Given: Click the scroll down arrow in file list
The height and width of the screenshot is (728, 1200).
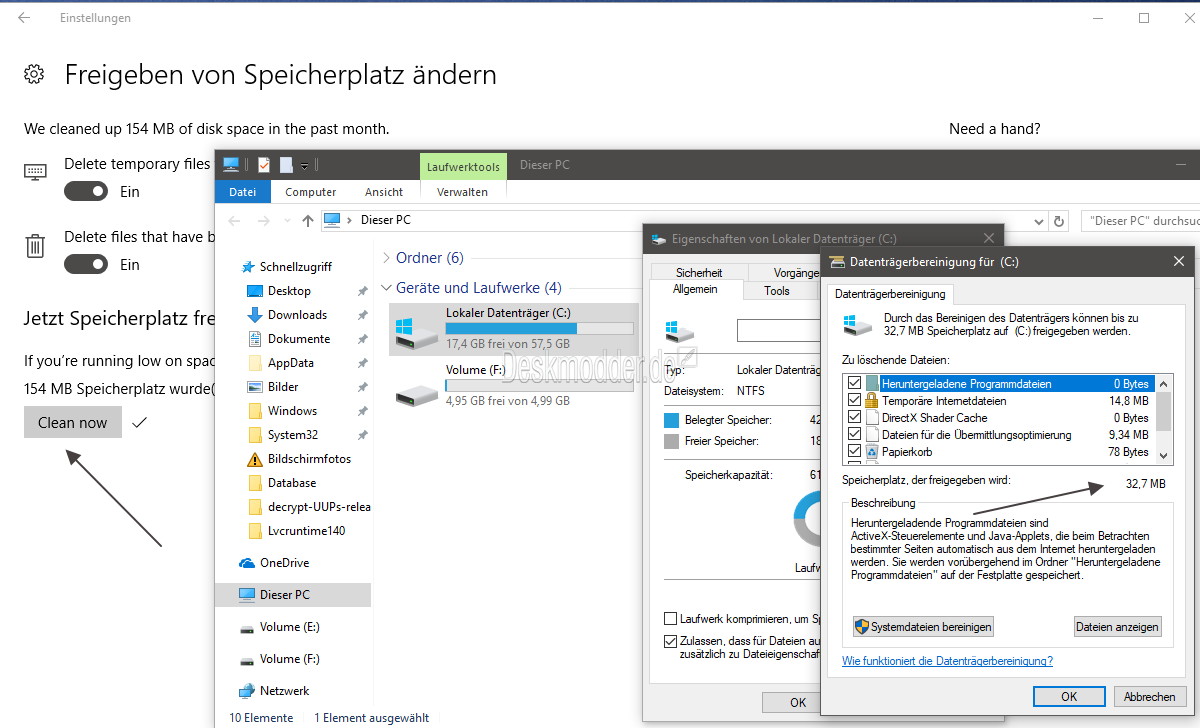Looking at the screenshot, I should click(x=1163, y=455).
